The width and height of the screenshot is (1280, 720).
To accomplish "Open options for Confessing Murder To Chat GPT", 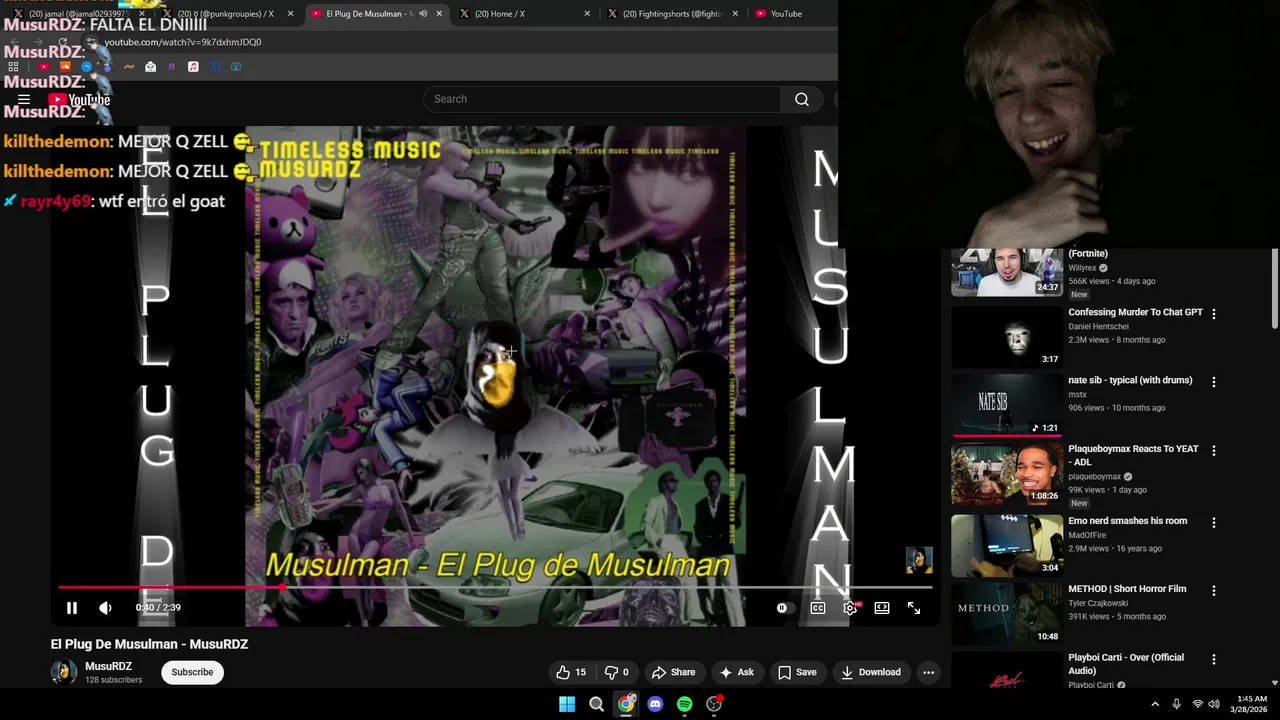I will click(1214, 314).
